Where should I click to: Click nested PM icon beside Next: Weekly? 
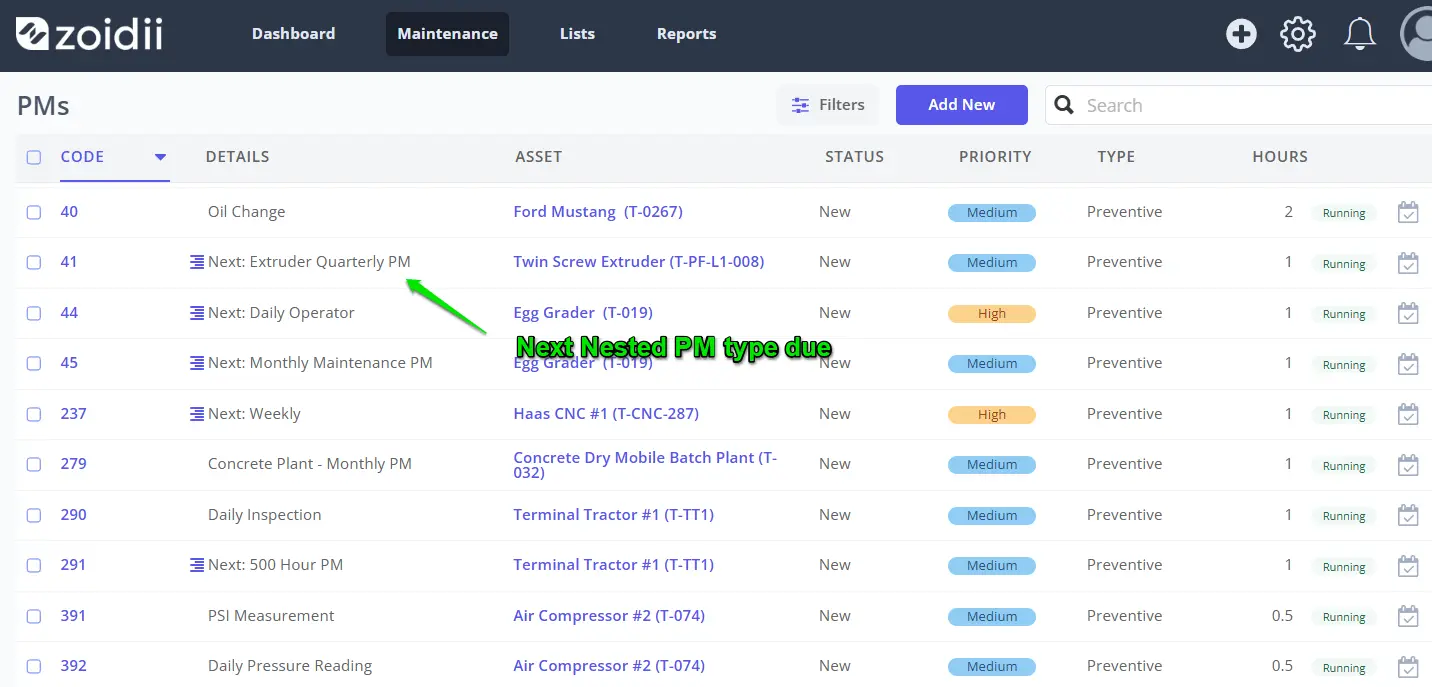[x=197, y=414]
